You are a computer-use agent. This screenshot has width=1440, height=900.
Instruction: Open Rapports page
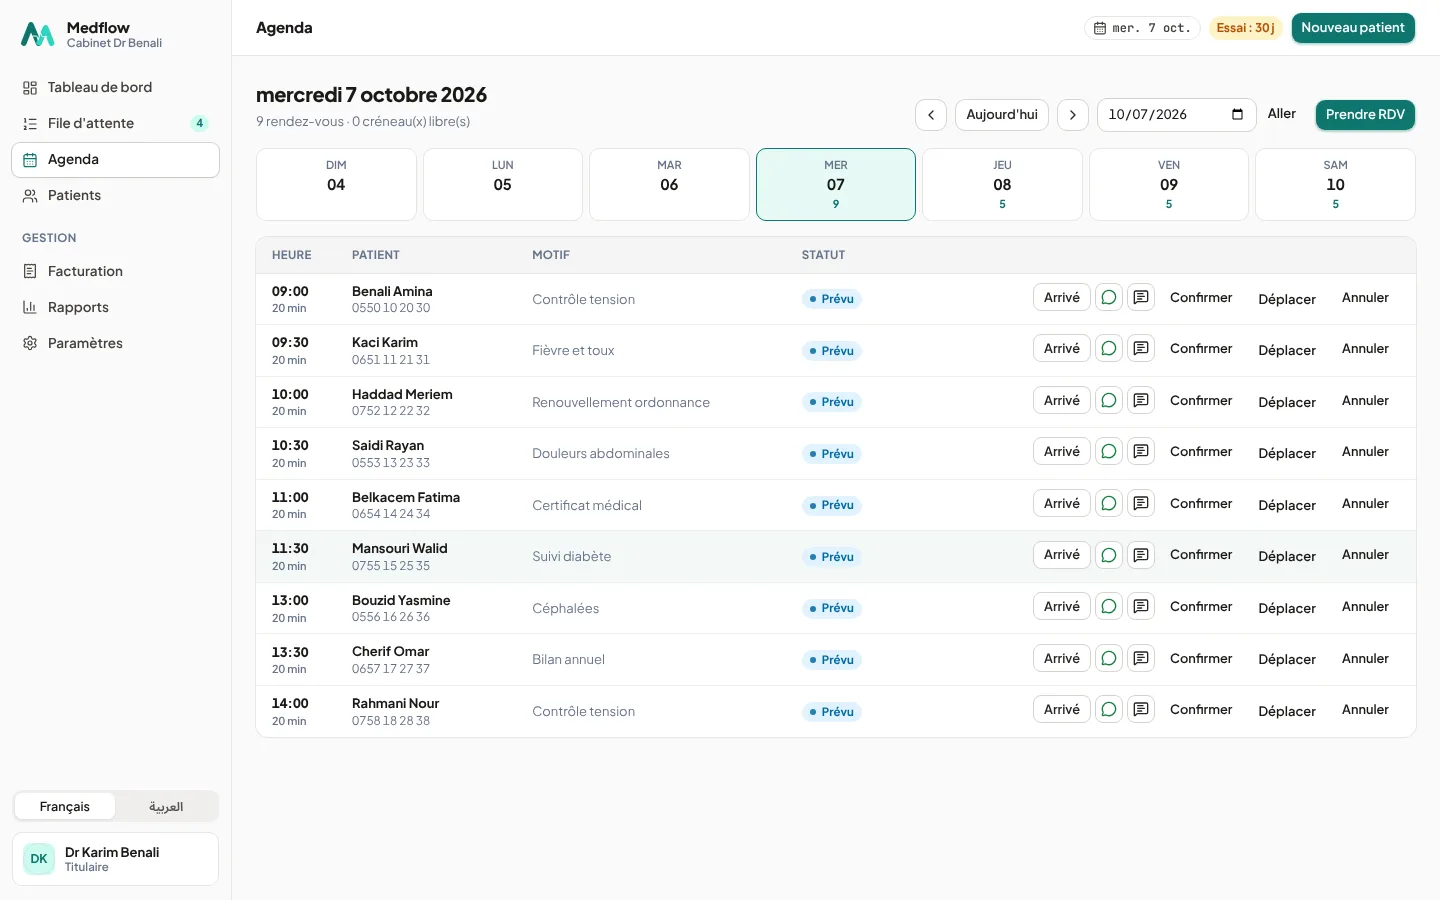click(x=115, y=308)
